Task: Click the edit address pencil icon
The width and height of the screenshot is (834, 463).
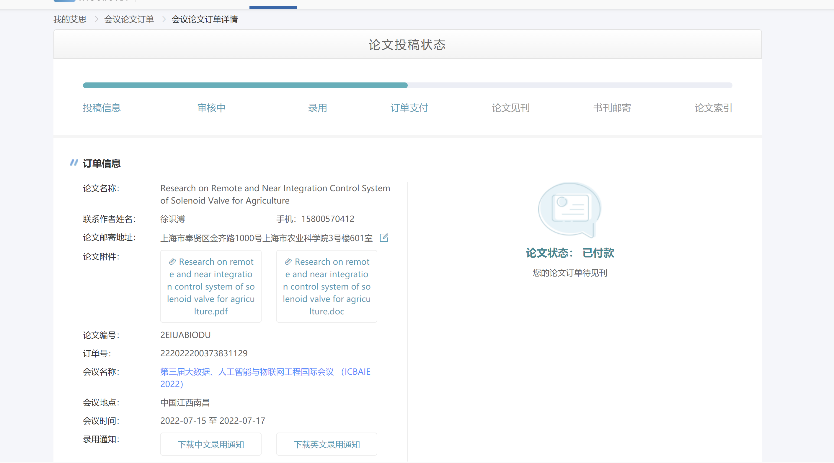Action: point(384,238)
